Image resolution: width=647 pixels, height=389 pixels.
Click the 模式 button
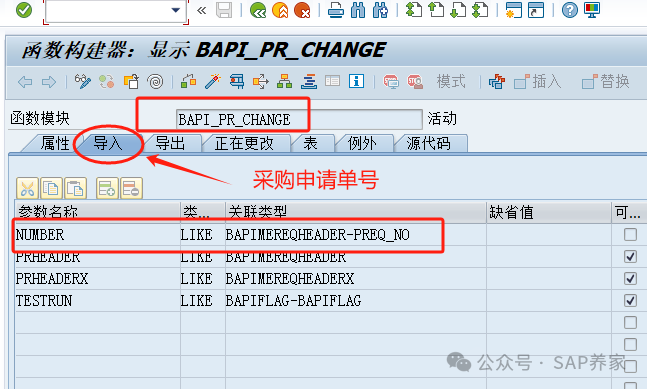(451, 81)
